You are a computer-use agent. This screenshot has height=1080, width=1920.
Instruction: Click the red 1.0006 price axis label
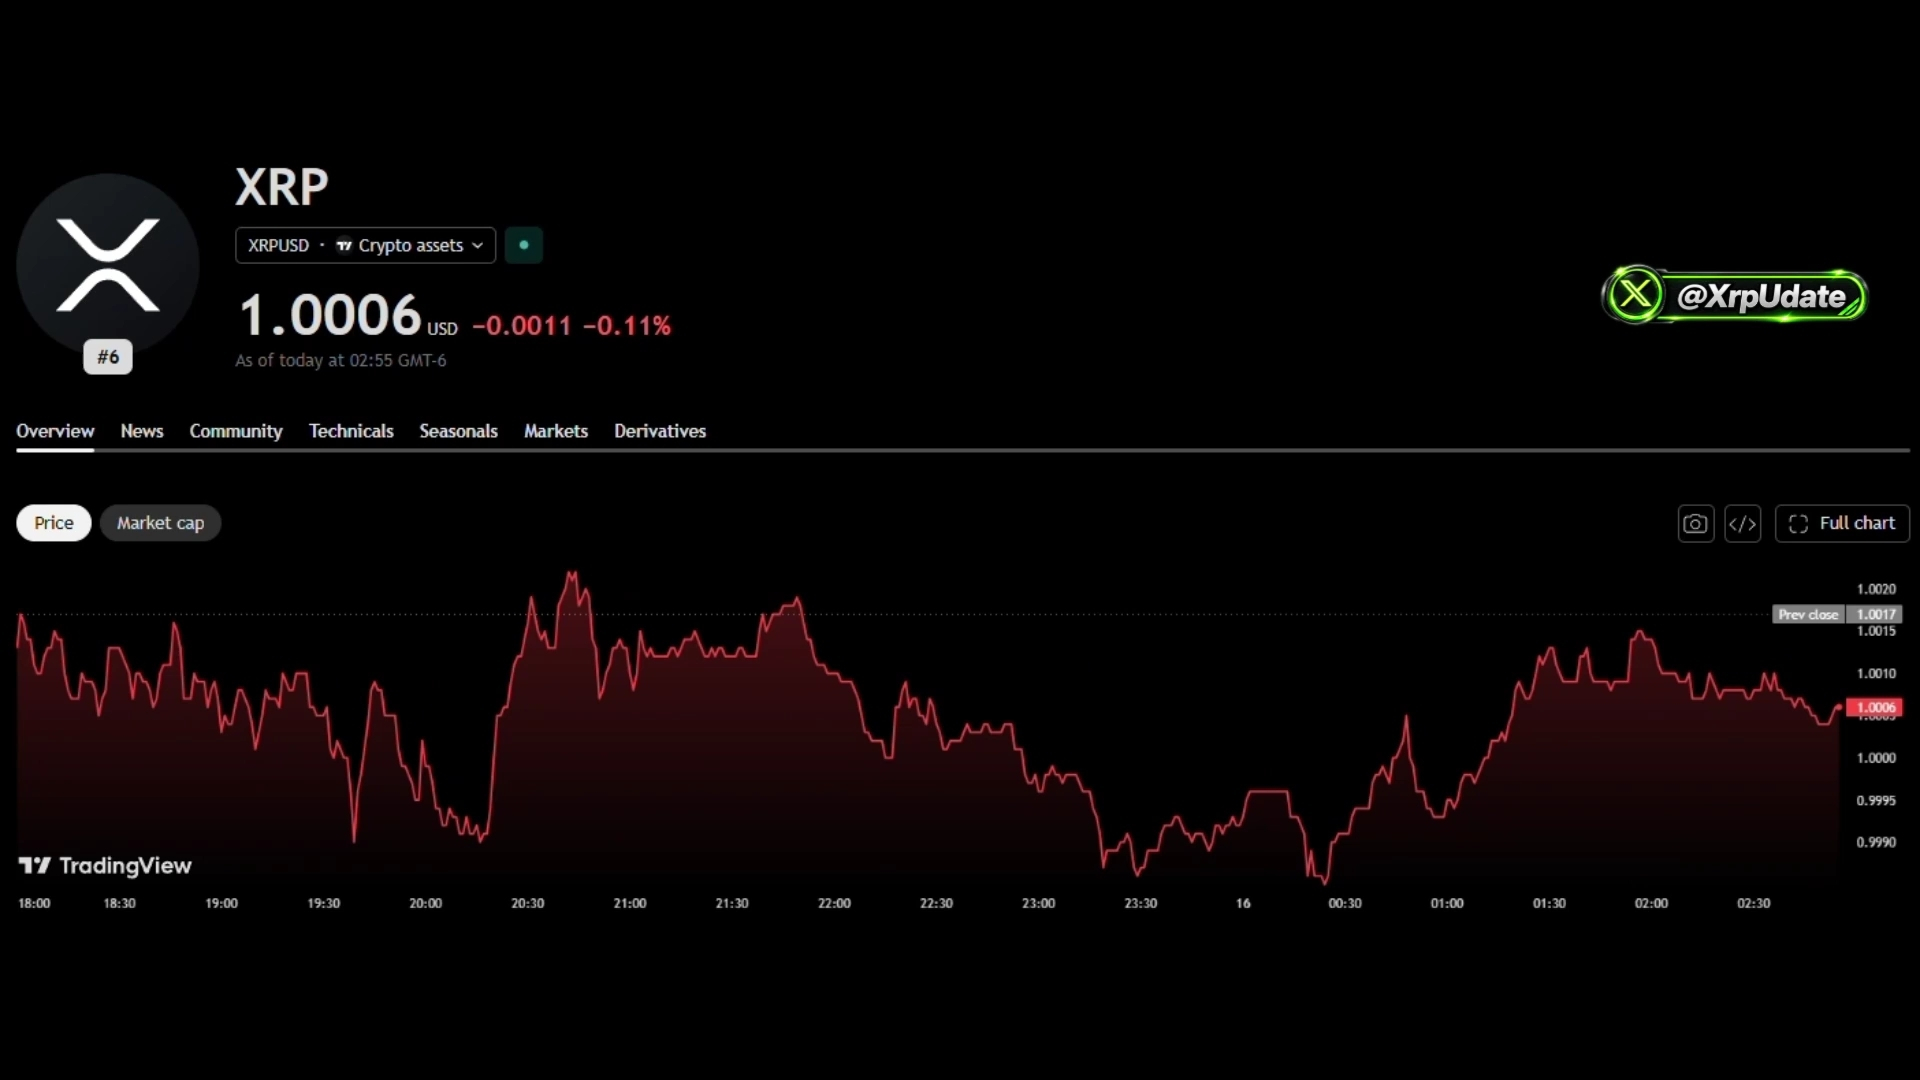[1875, 707]
